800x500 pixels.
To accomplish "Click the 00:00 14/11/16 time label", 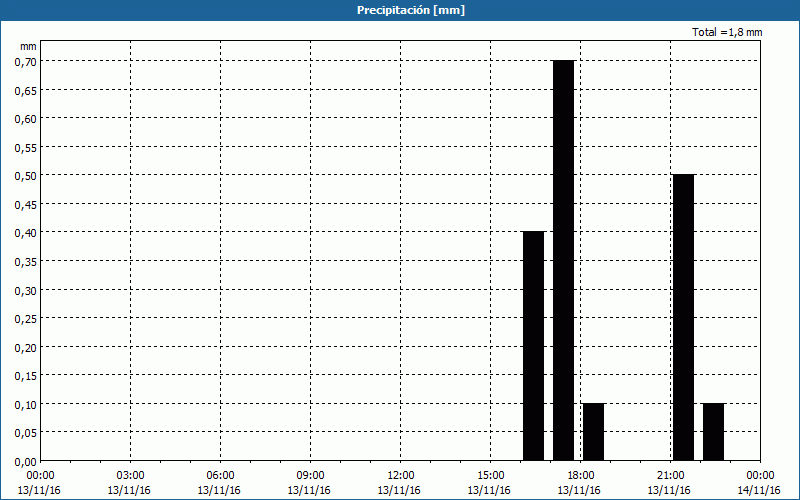I will [759, 483].
